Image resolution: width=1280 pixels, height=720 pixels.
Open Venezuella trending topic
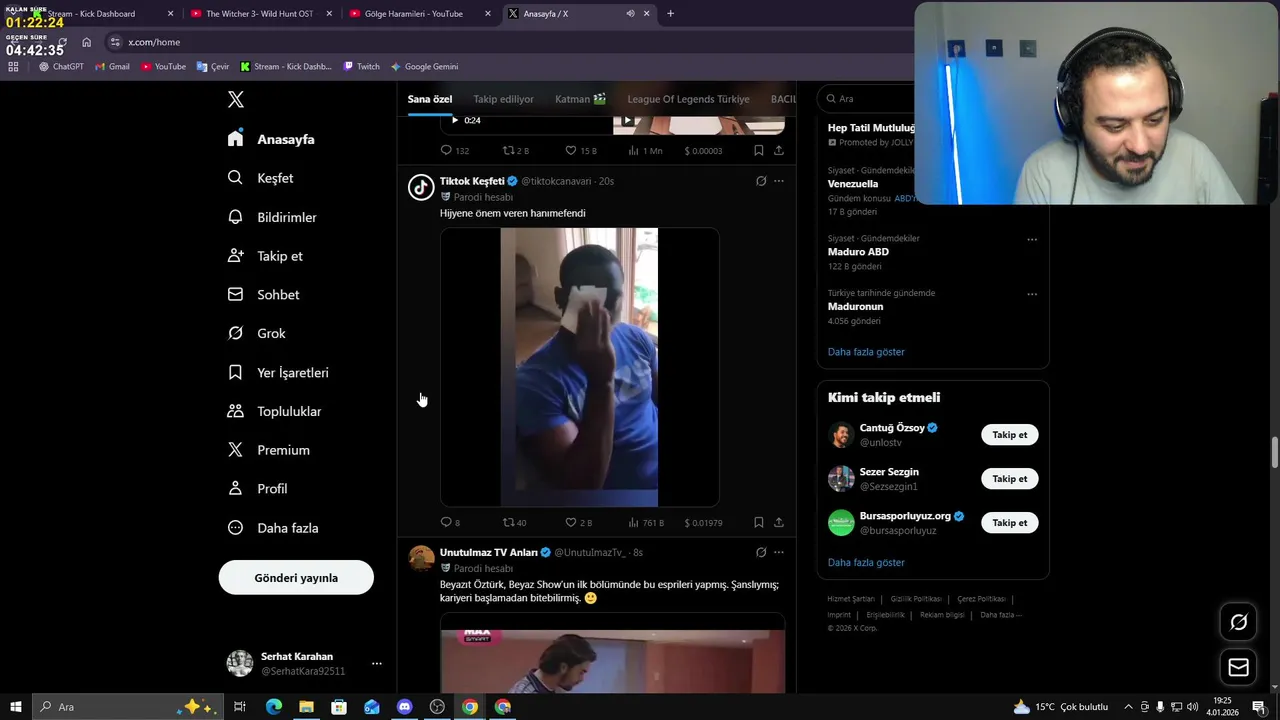[853, 184]
